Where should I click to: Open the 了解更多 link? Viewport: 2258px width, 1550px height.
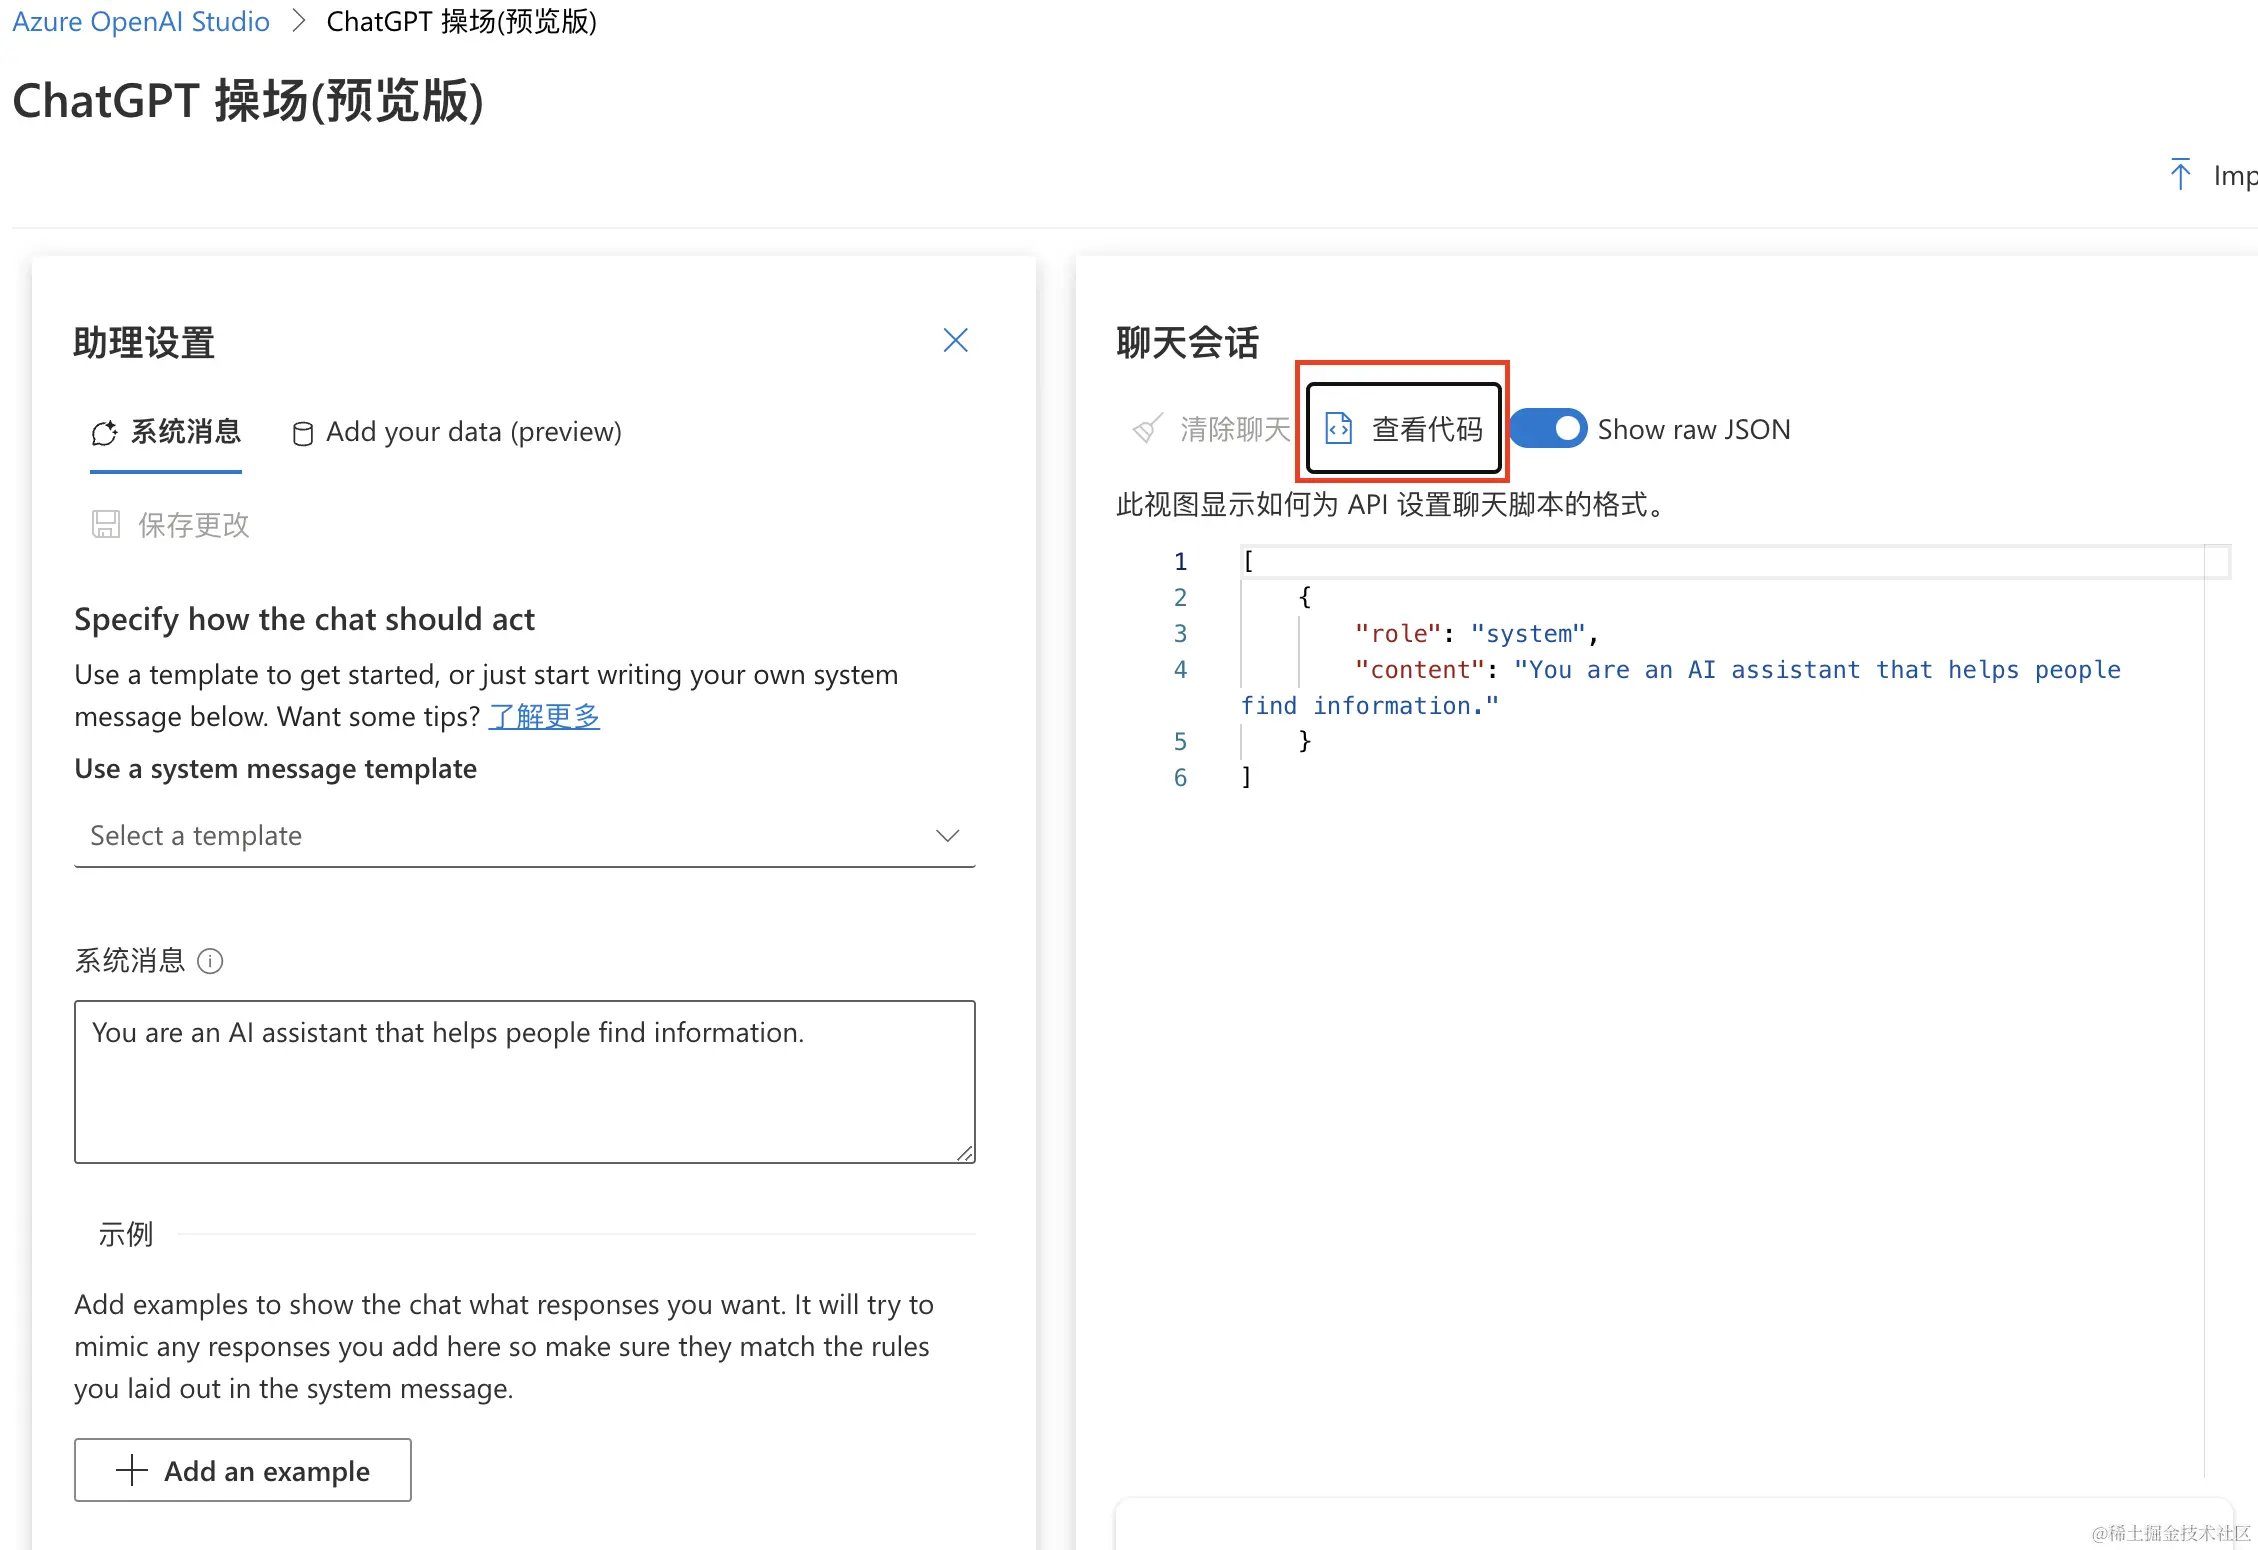point(543,716)
